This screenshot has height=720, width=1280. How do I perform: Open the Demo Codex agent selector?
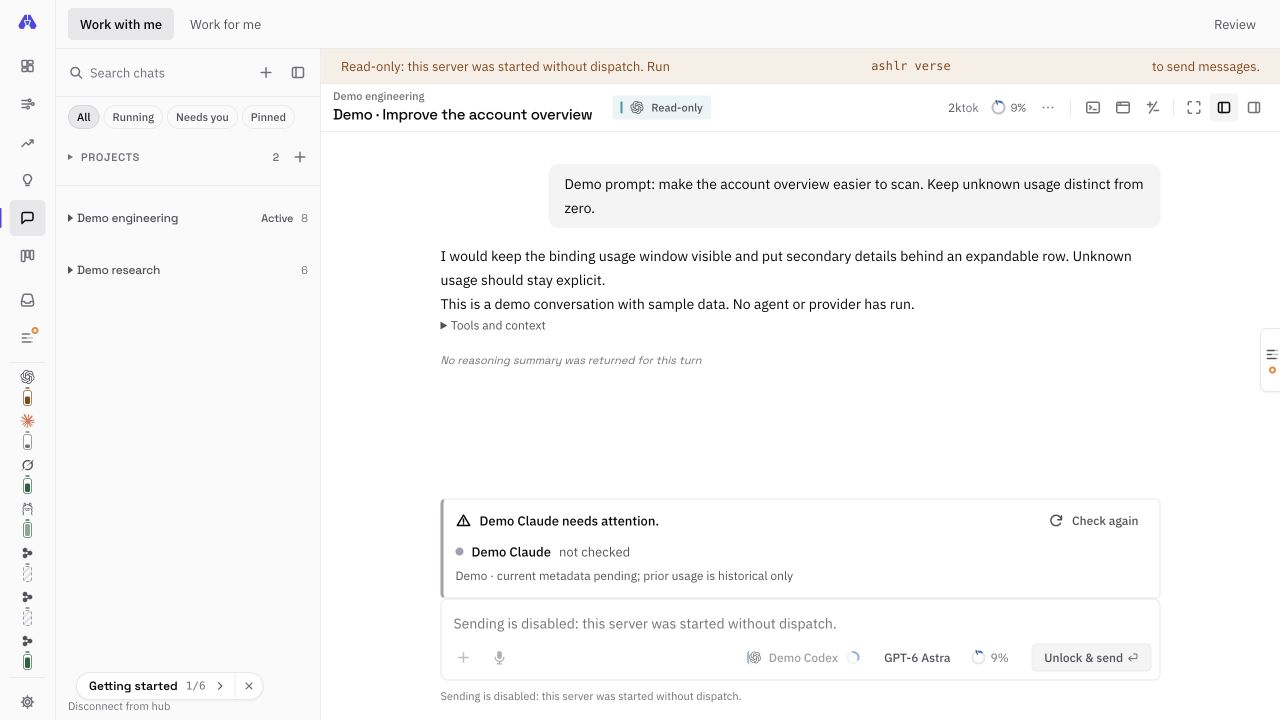click(x=803, y=657)
